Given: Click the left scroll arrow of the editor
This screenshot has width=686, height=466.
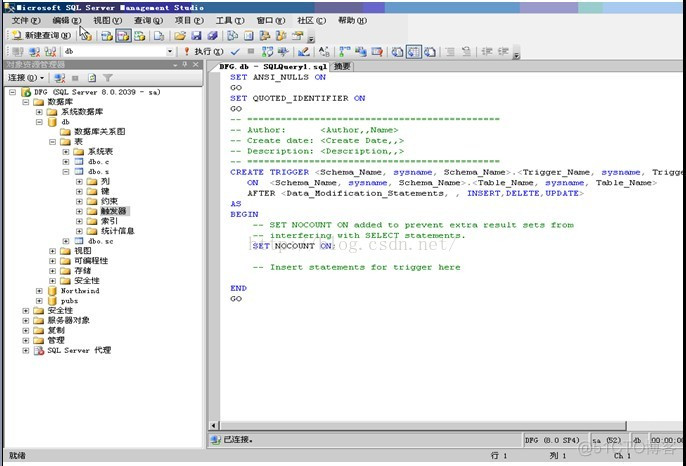Looking at the screenshot, I should 214,425.
